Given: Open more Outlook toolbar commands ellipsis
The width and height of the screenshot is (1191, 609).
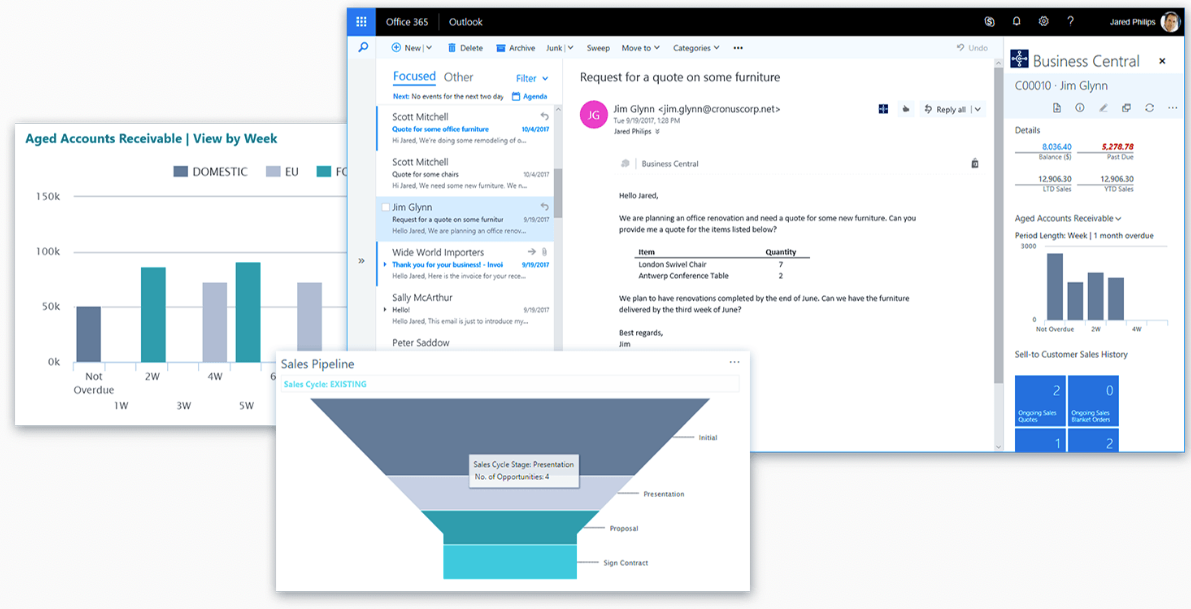Looking at the screenshot, I should pyautogui.click(x=738, y=48).
